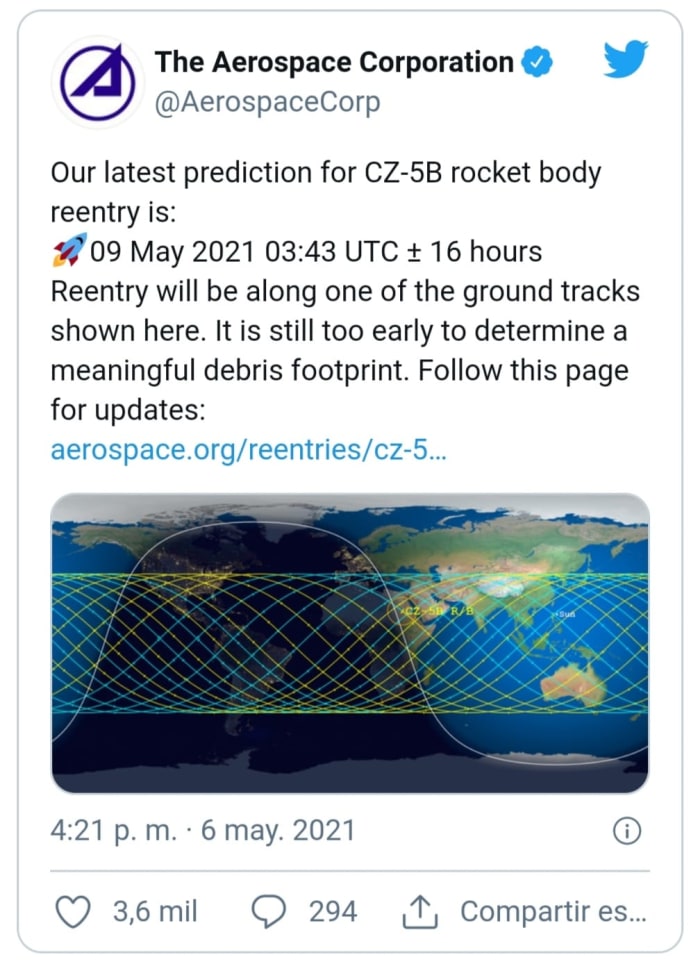Image resolution: width=700 pixels, height=964 pixels.
Task: Click the rocket emoji in the tweet
Action: 67,250
